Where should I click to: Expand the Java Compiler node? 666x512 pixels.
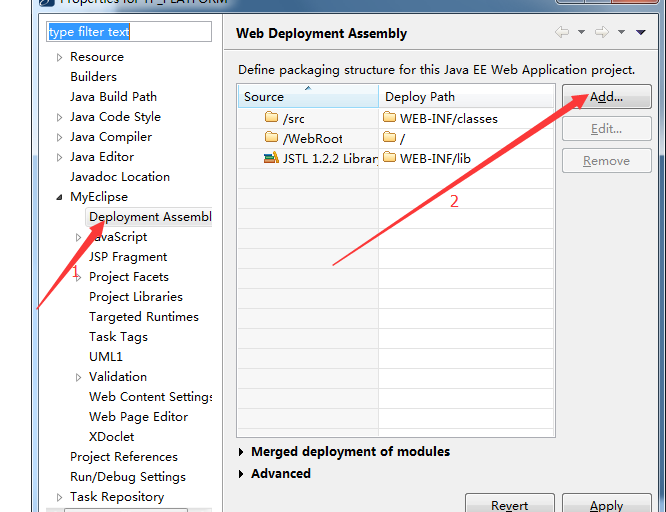pyautogui.click(x=59, y=137)
